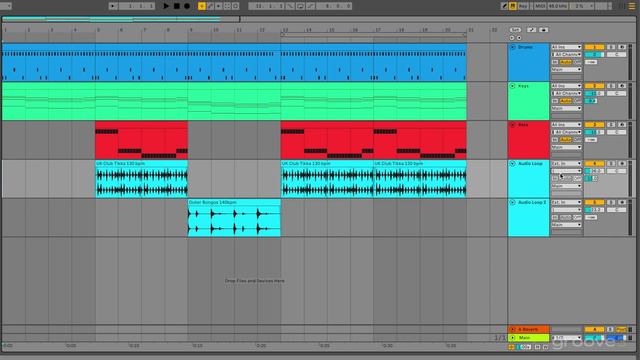Toggle Keys track activator (orange)

[594, 86]
